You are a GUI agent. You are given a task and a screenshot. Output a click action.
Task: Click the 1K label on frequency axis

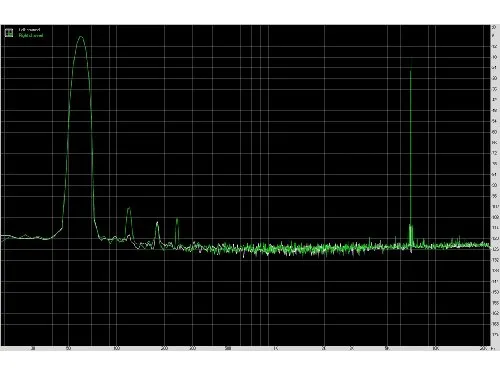click(276, 349)
